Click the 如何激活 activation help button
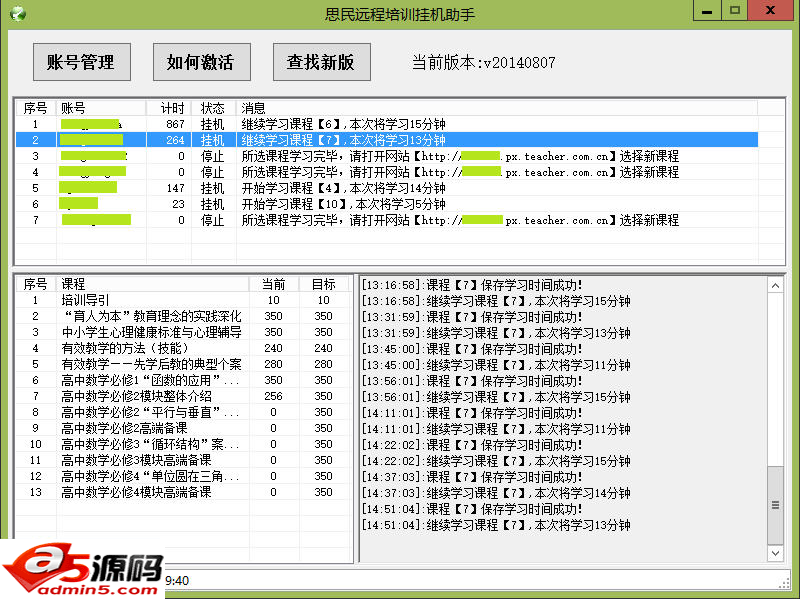 (201, 62)
